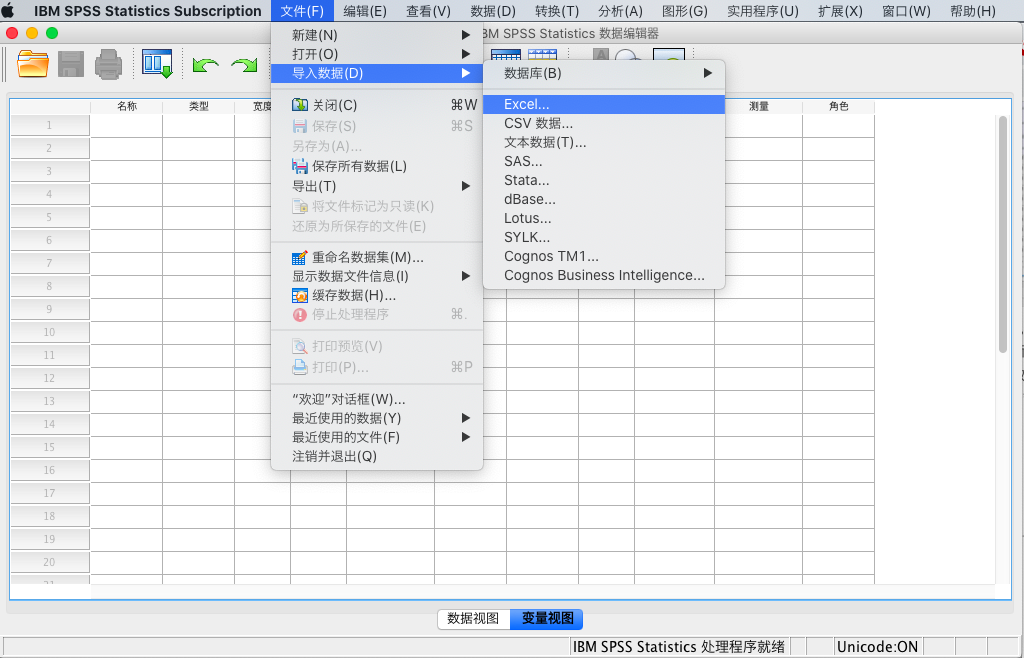Click the green redo arrow icon
This screenshot has width=1024, height=658.
point(244,64)
